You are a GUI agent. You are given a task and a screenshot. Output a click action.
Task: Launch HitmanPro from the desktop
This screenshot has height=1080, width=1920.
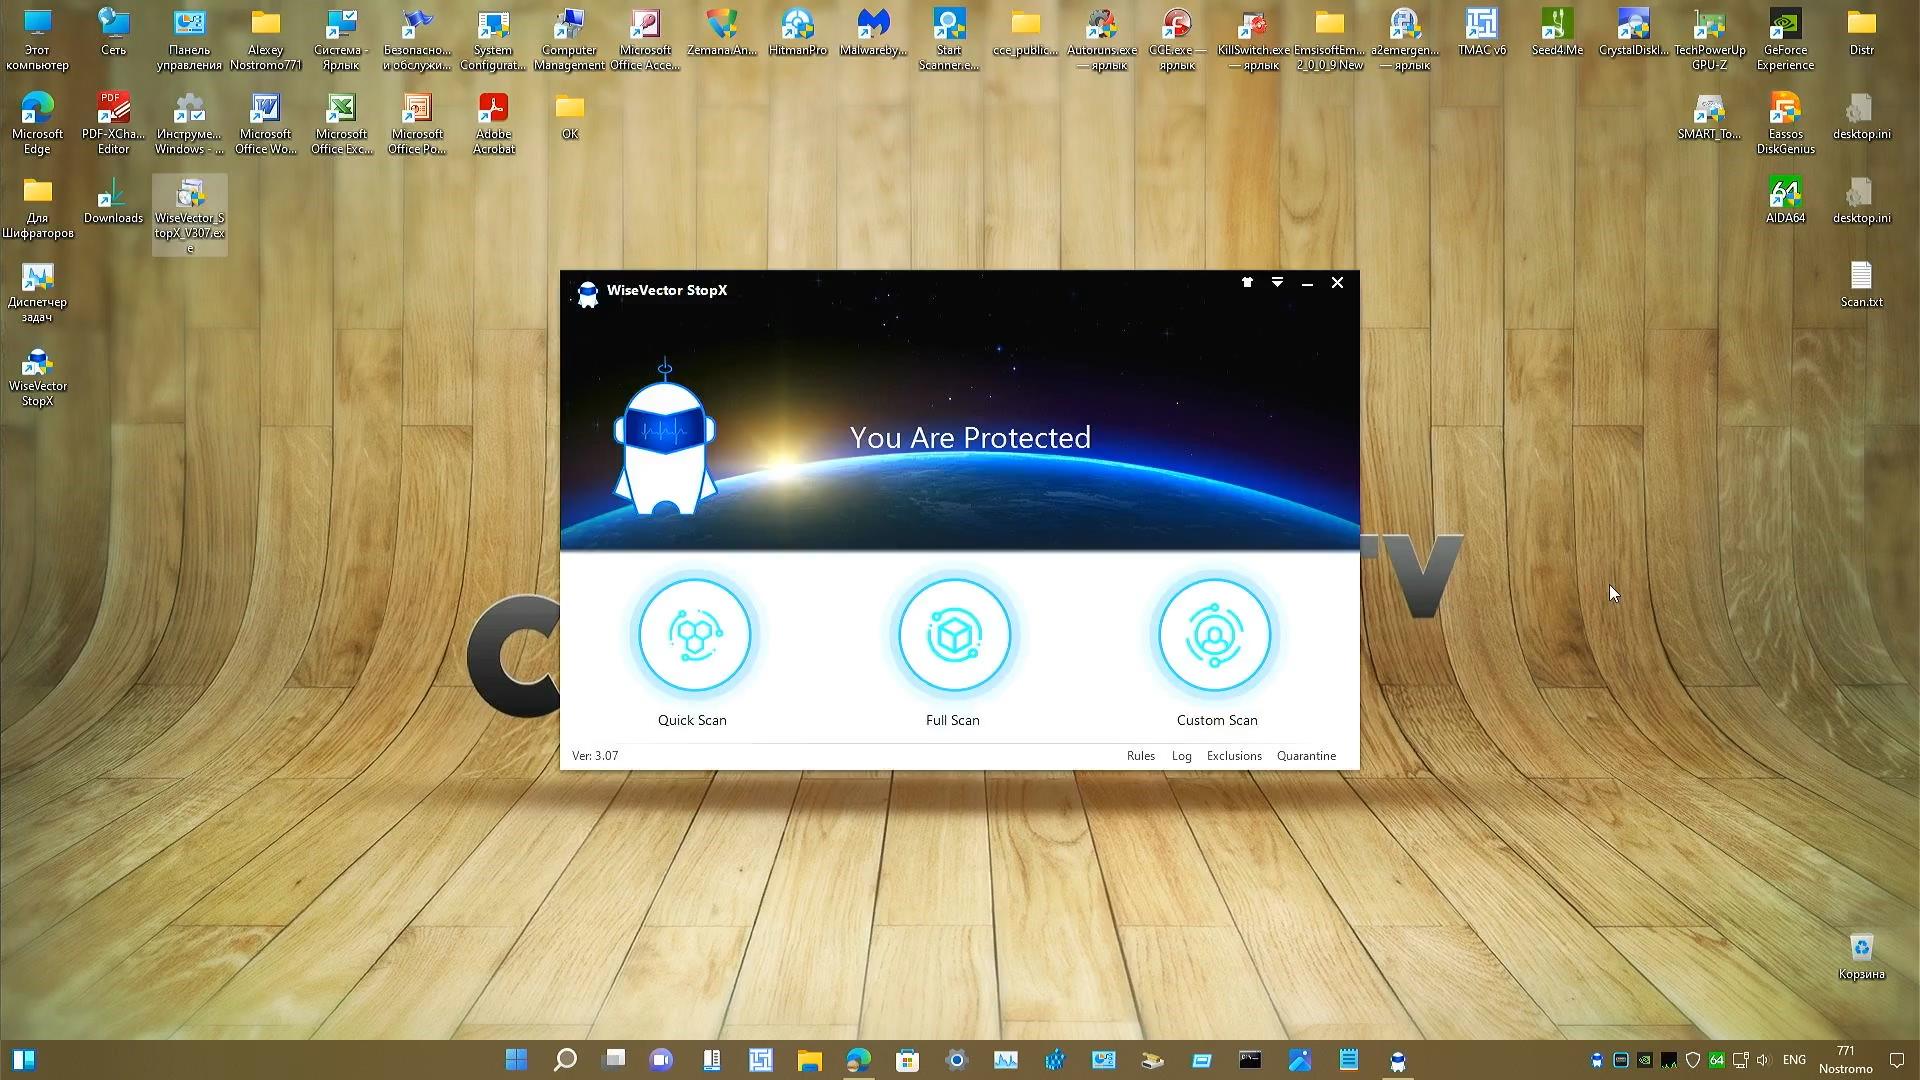tap(797, 27)
